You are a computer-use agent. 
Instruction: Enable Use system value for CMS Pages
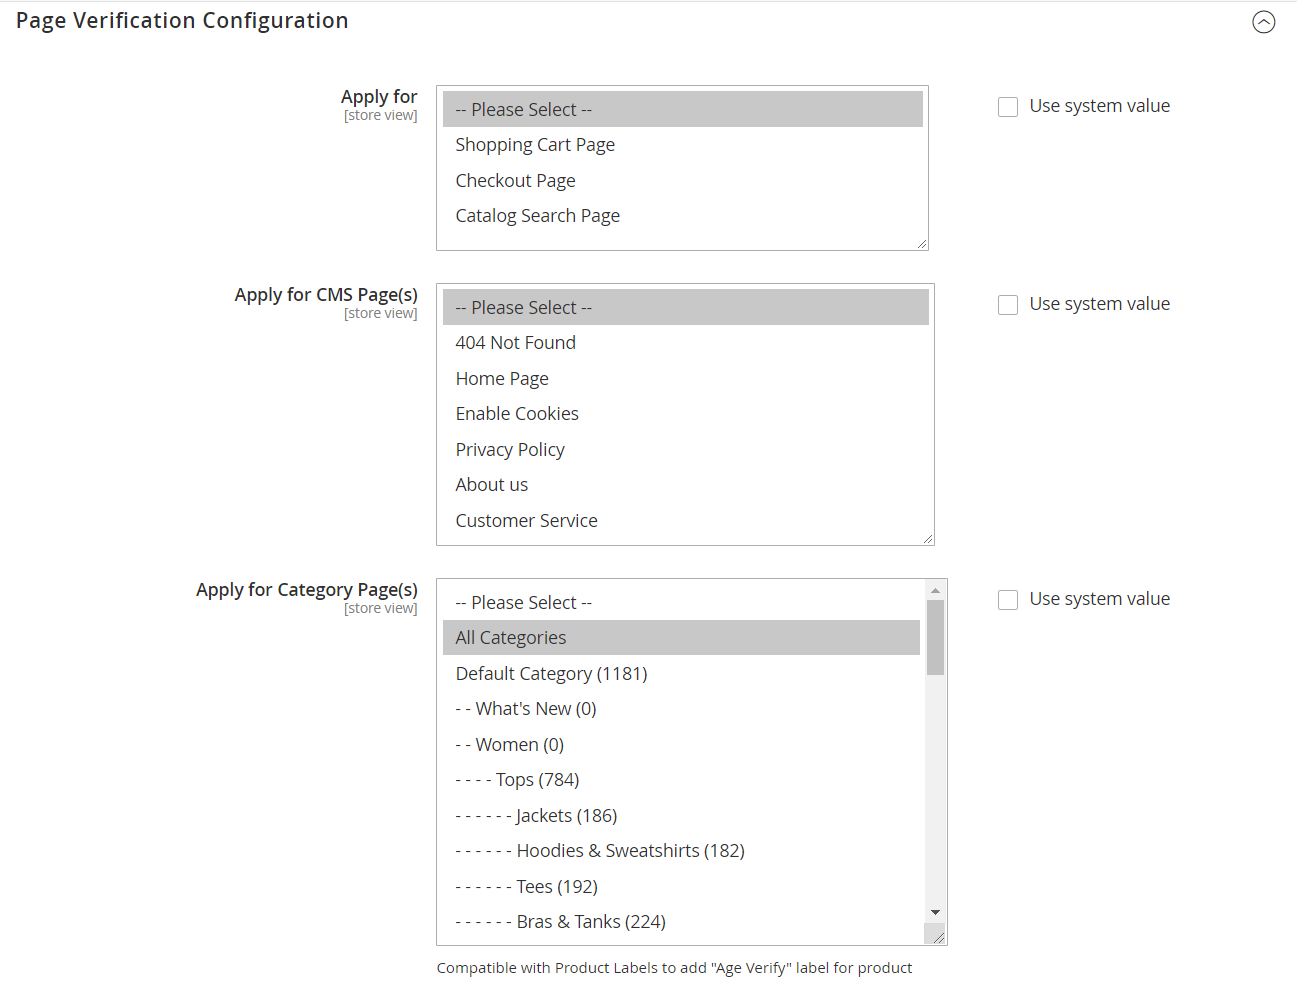tap(1008, 305)
